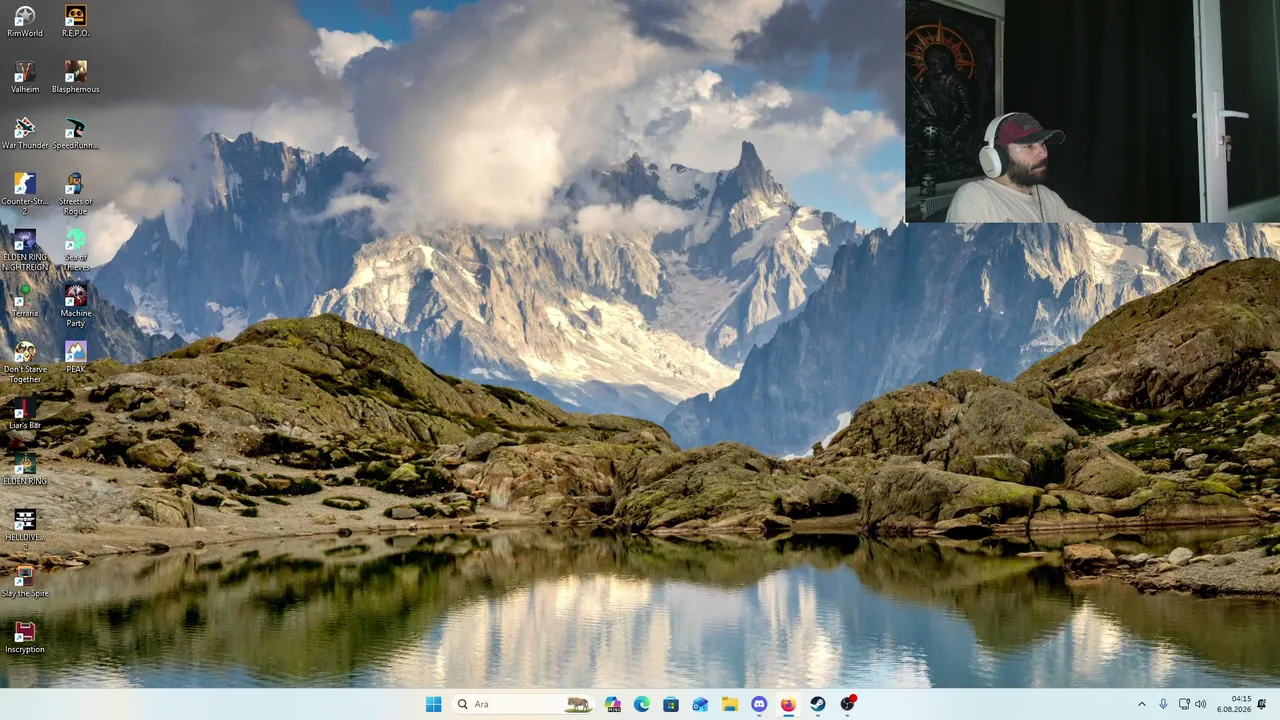Image resolution: width=1280 pixels, height=720 pixels.
Task: Open Outlook from the taskbar
Action: [x=700, y=704]
